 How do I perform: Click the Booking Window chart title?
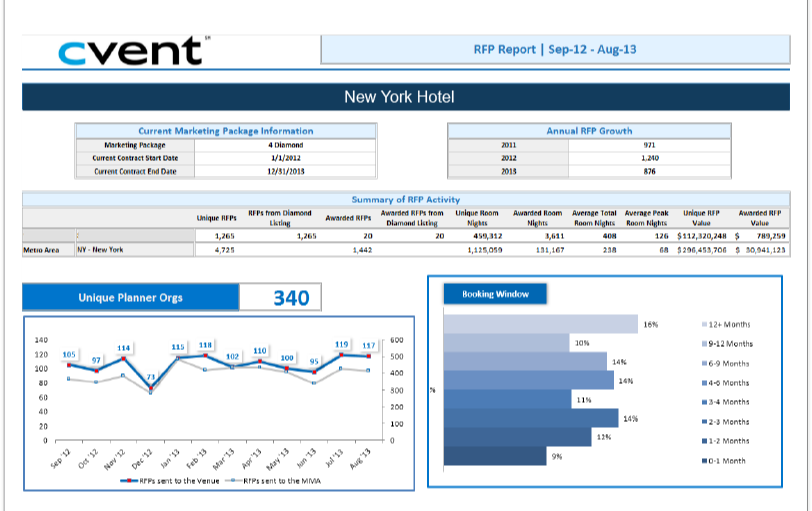click(x=495, y=294)
